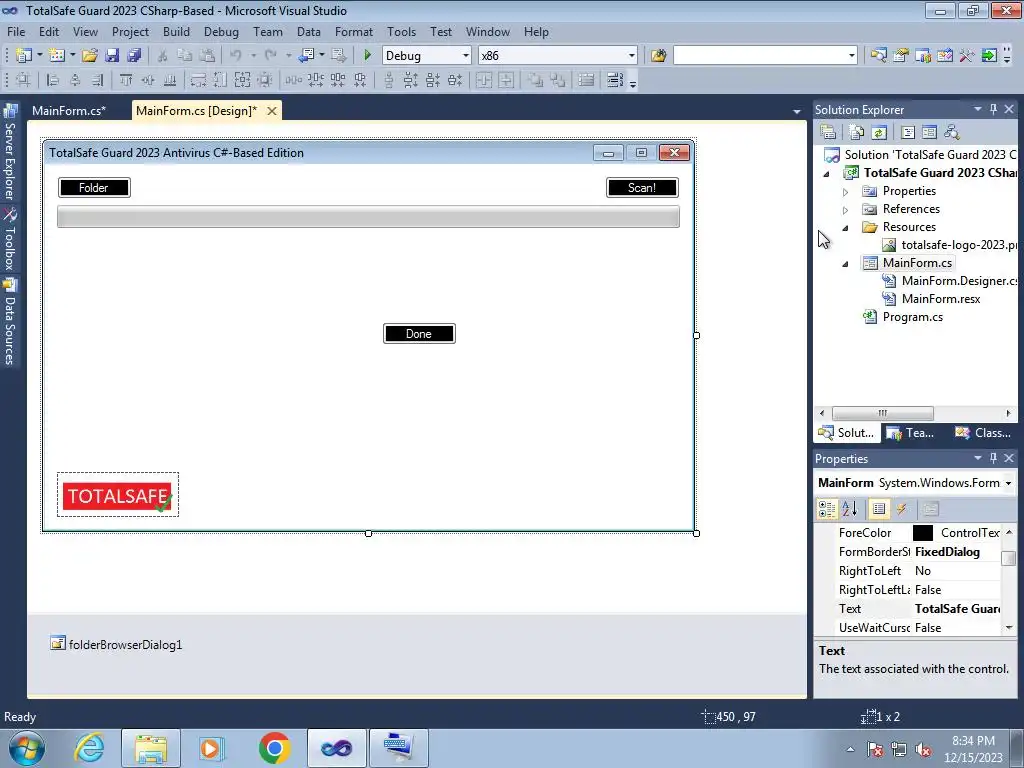Click Show All Files in Solution Explorer
Image resolution: width=1024 pixels, height=768 pixels.
coord(857,132)
